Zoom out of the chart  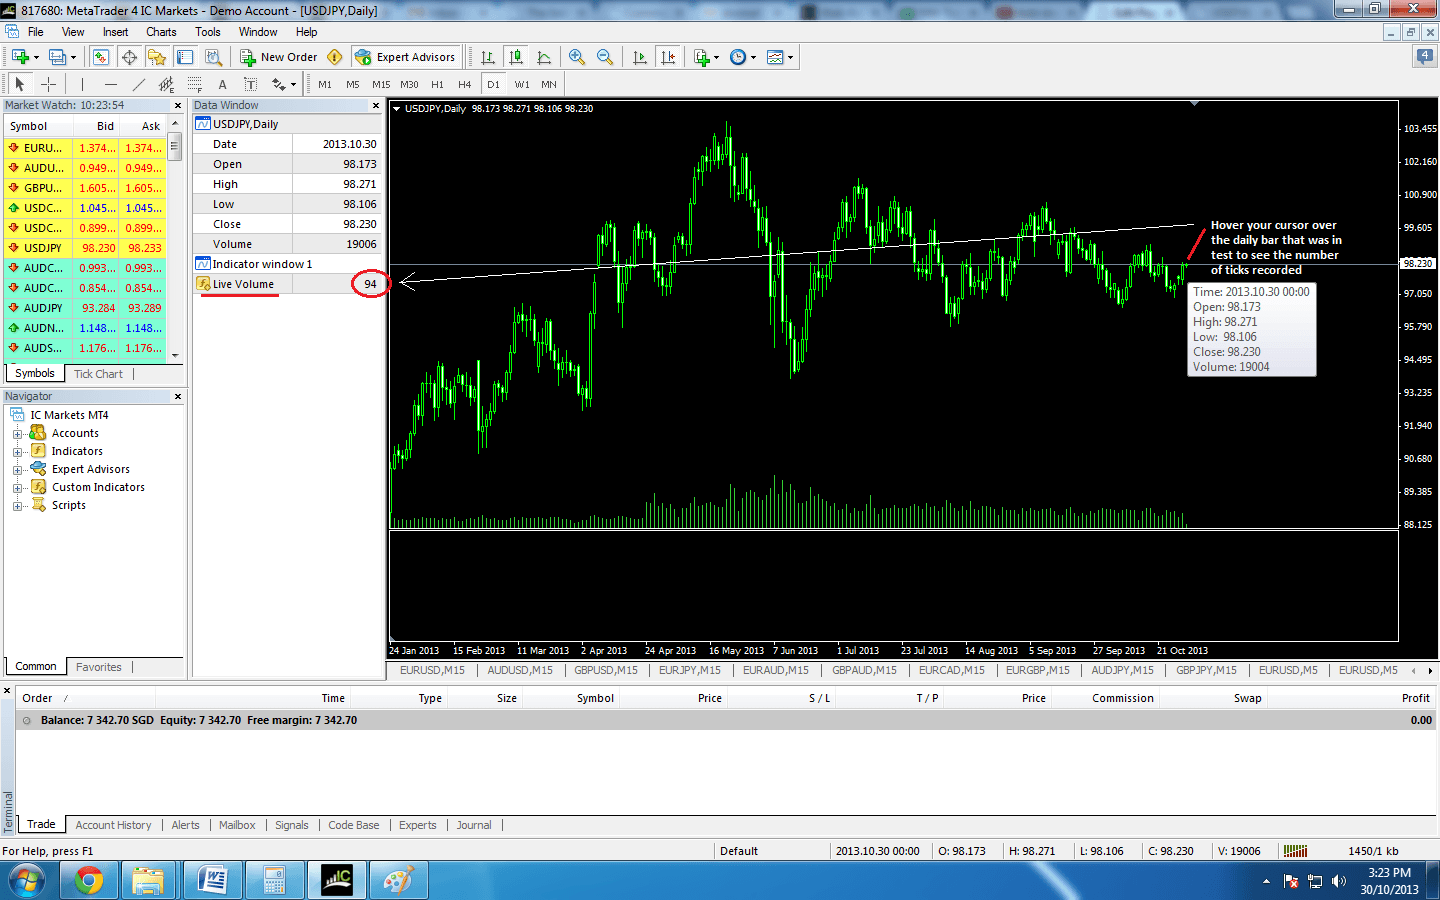[604, 57]
